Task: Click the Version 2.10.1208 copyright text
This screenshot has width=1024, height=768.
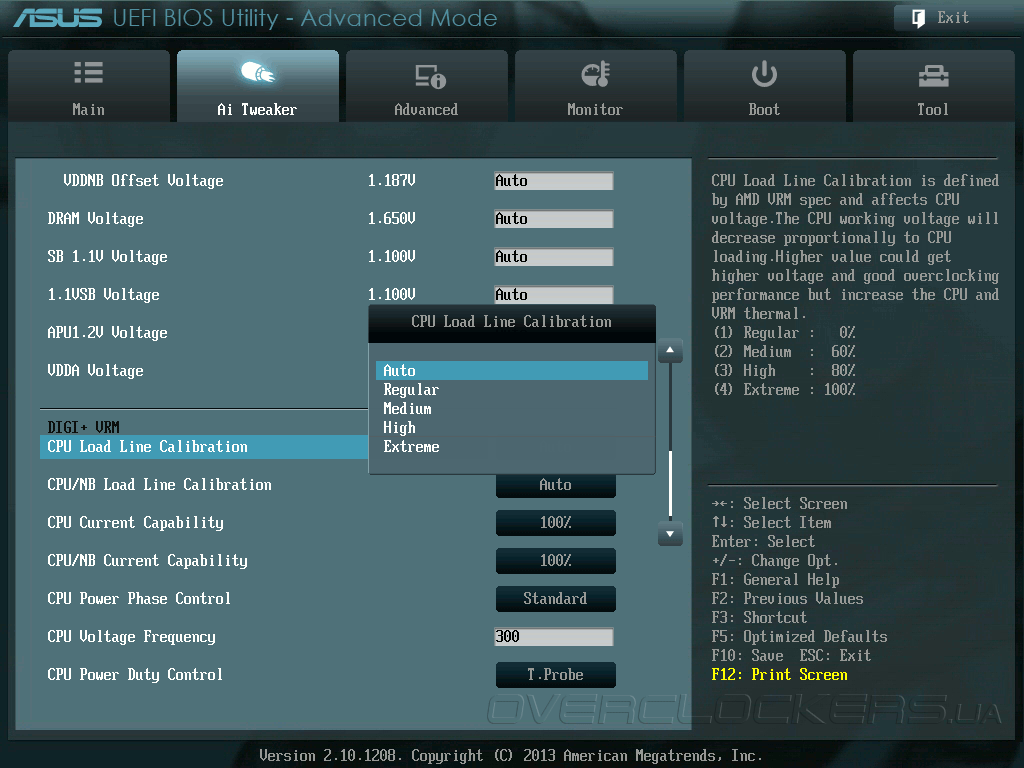Action: coord(511,756)
